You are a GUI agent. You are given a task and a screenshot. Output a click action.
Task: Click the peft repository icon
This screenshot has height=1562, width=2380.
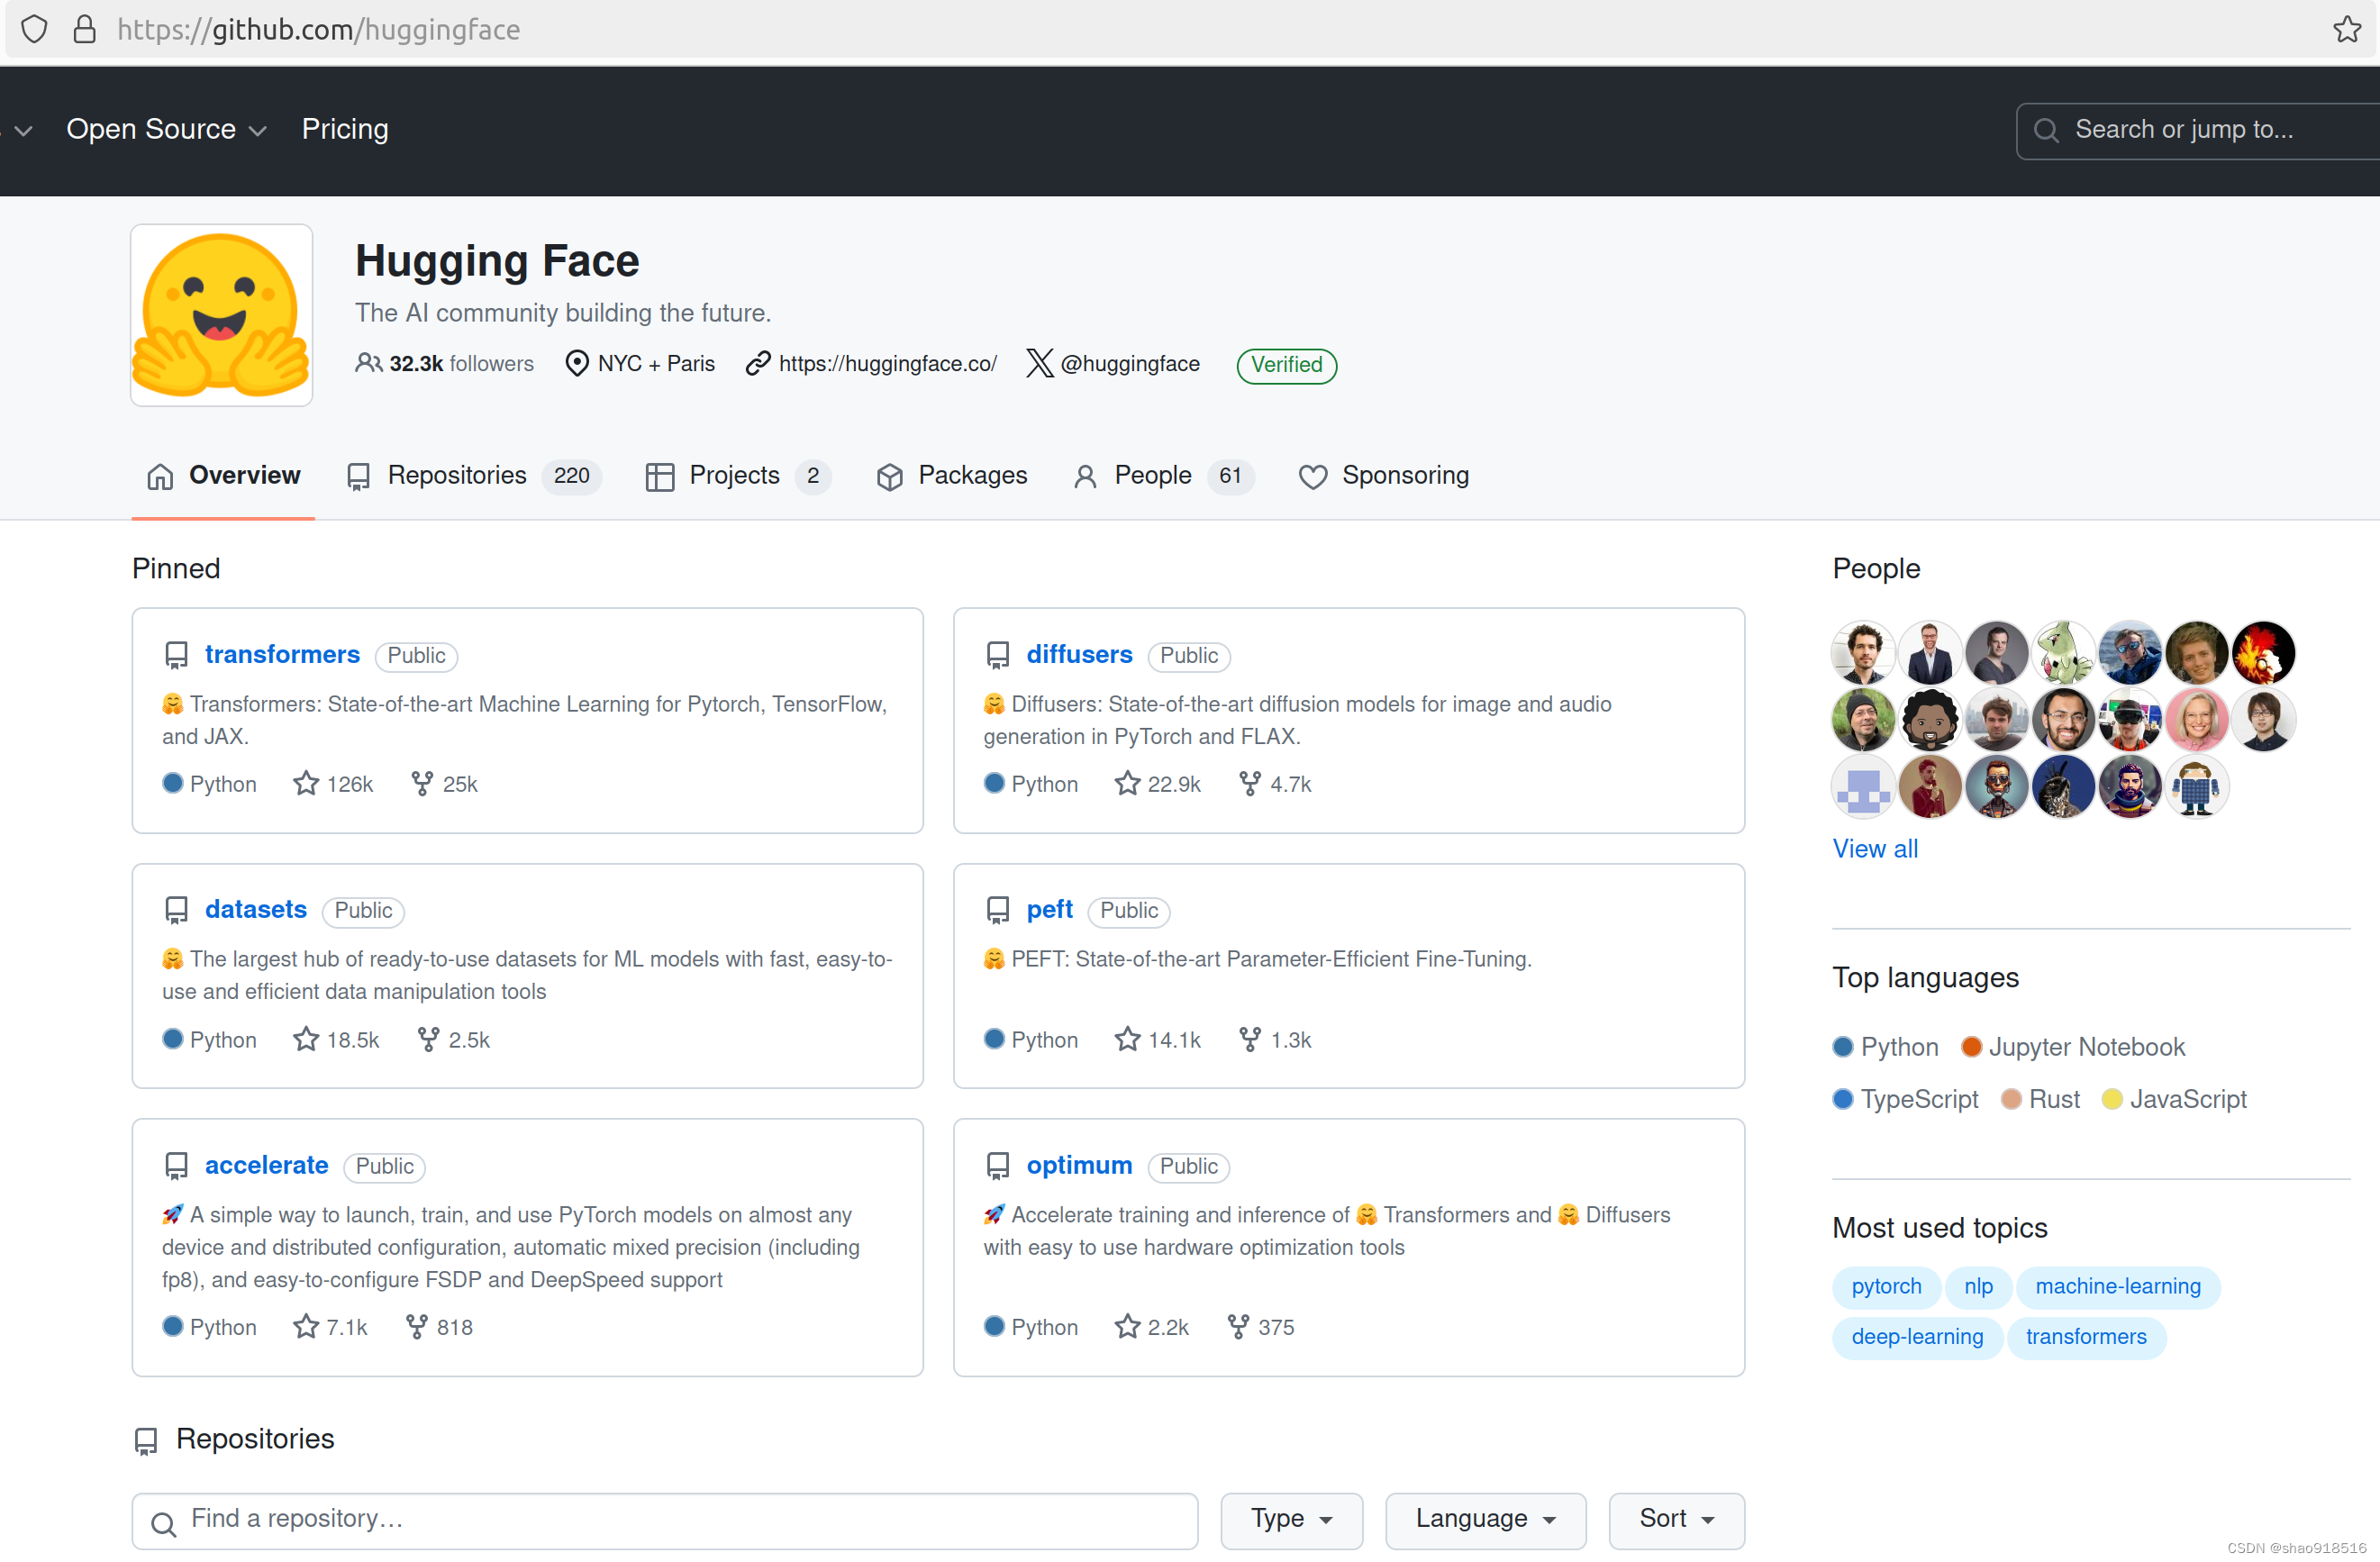click(x=995, y=908)
